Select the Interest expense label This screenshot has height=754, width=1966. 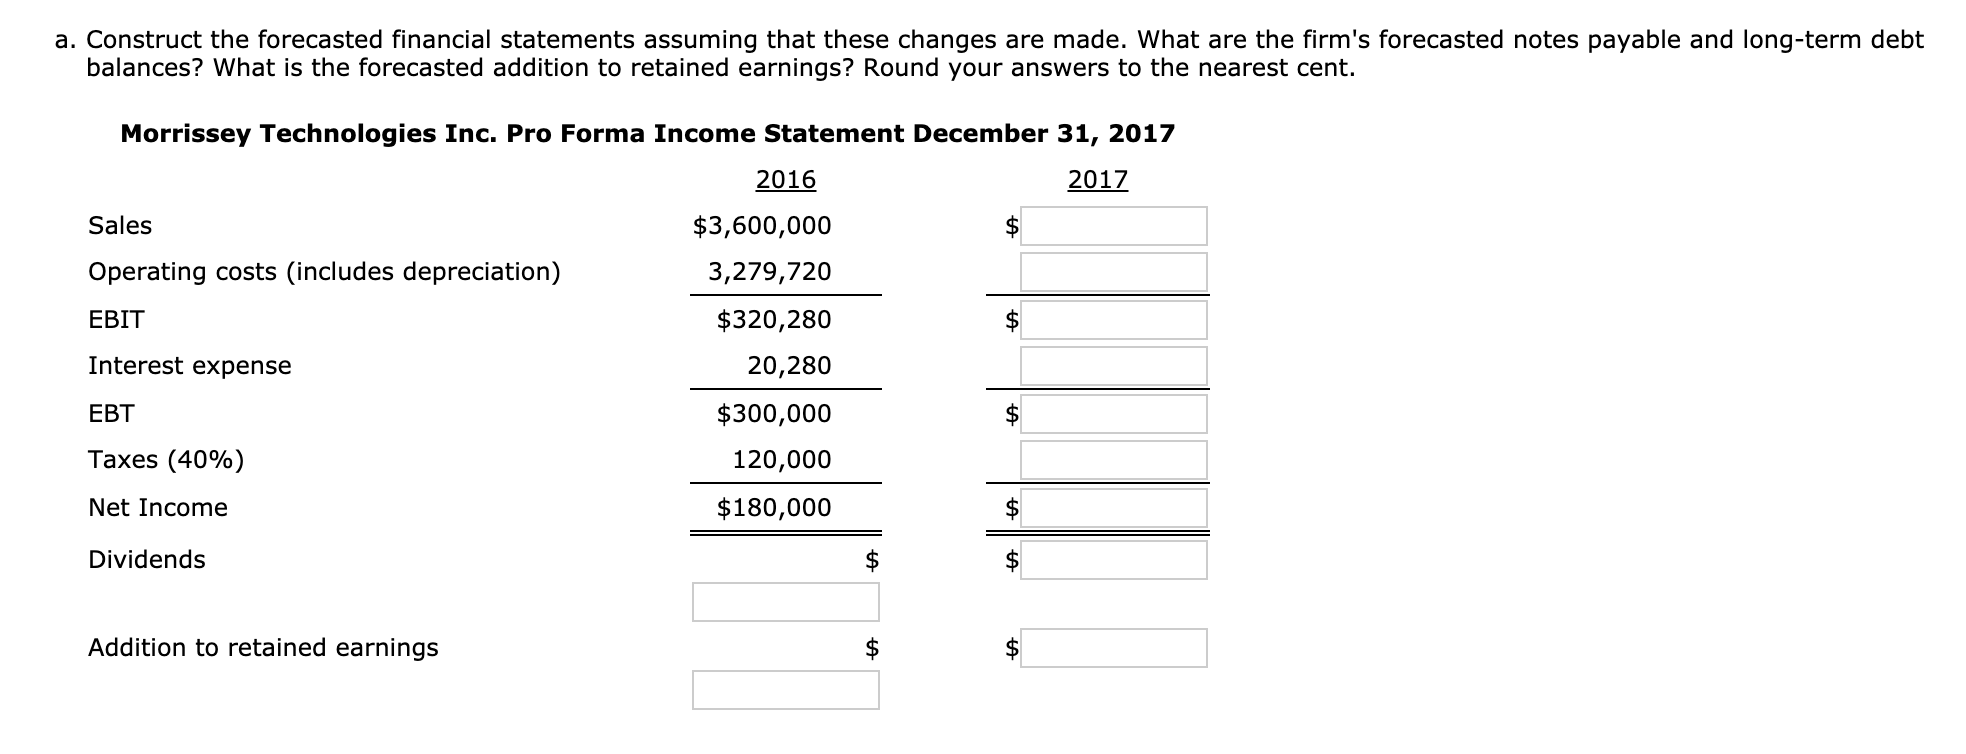[189, 365]
